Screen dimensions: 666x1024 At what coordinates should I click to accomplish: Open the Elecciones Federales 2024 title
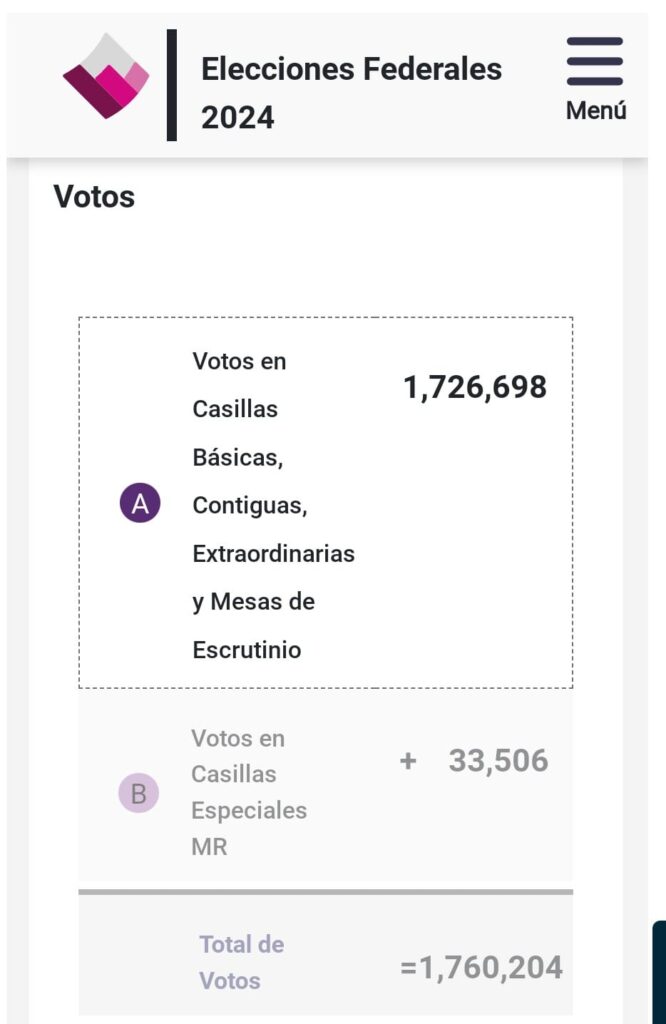coord(351,93)
